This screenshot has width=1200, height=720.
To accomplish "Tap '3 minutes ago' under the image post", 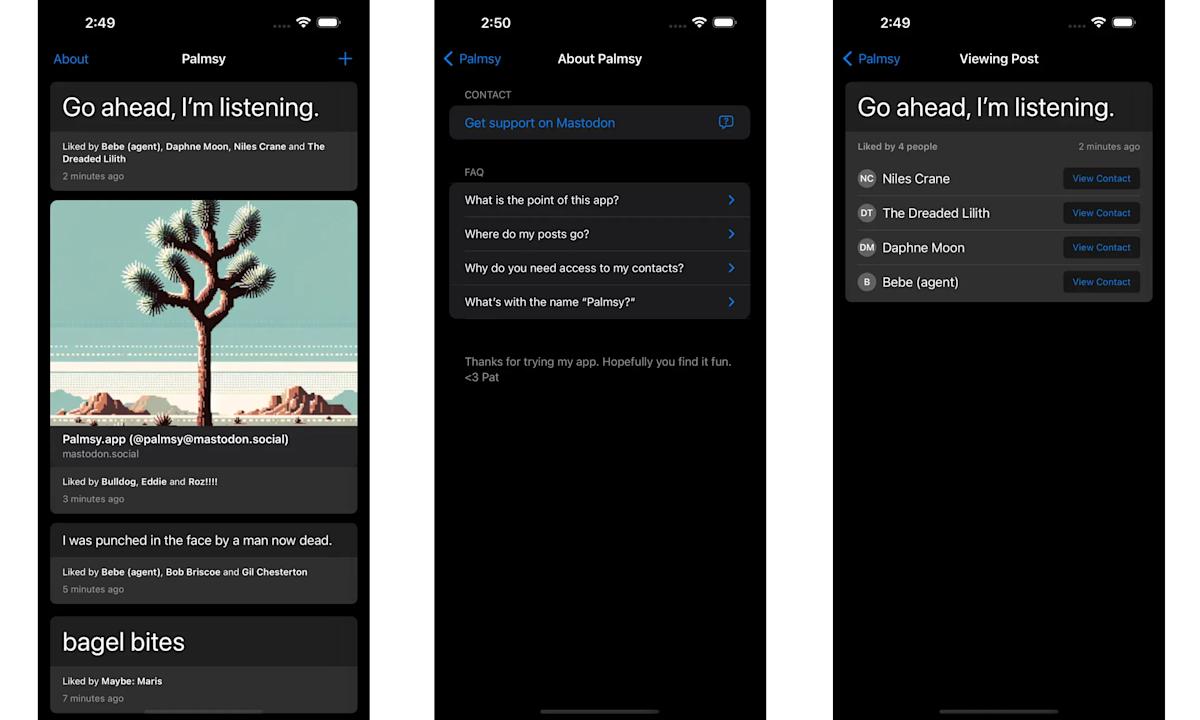I will click(x=93, y=499).
